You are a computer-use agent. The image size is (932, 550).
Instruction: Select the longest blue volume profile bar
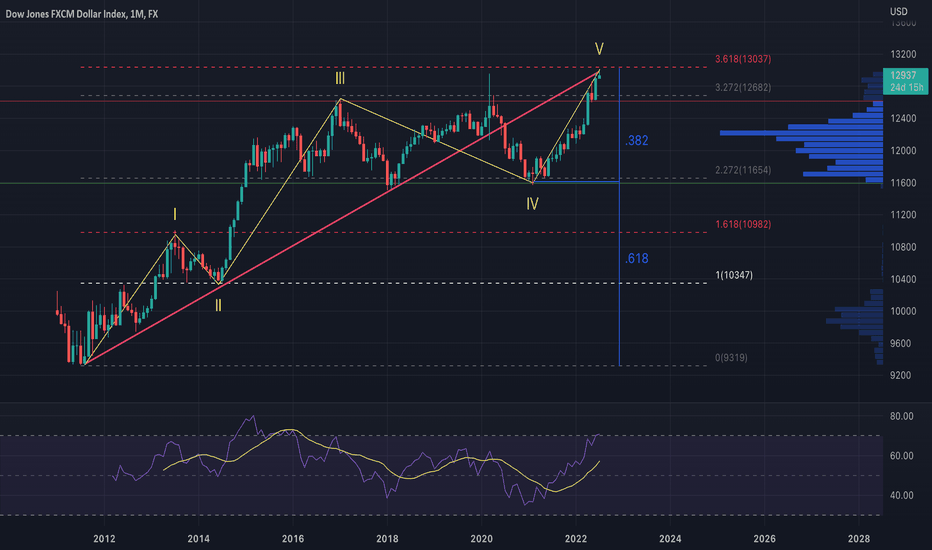click(801, 133)
